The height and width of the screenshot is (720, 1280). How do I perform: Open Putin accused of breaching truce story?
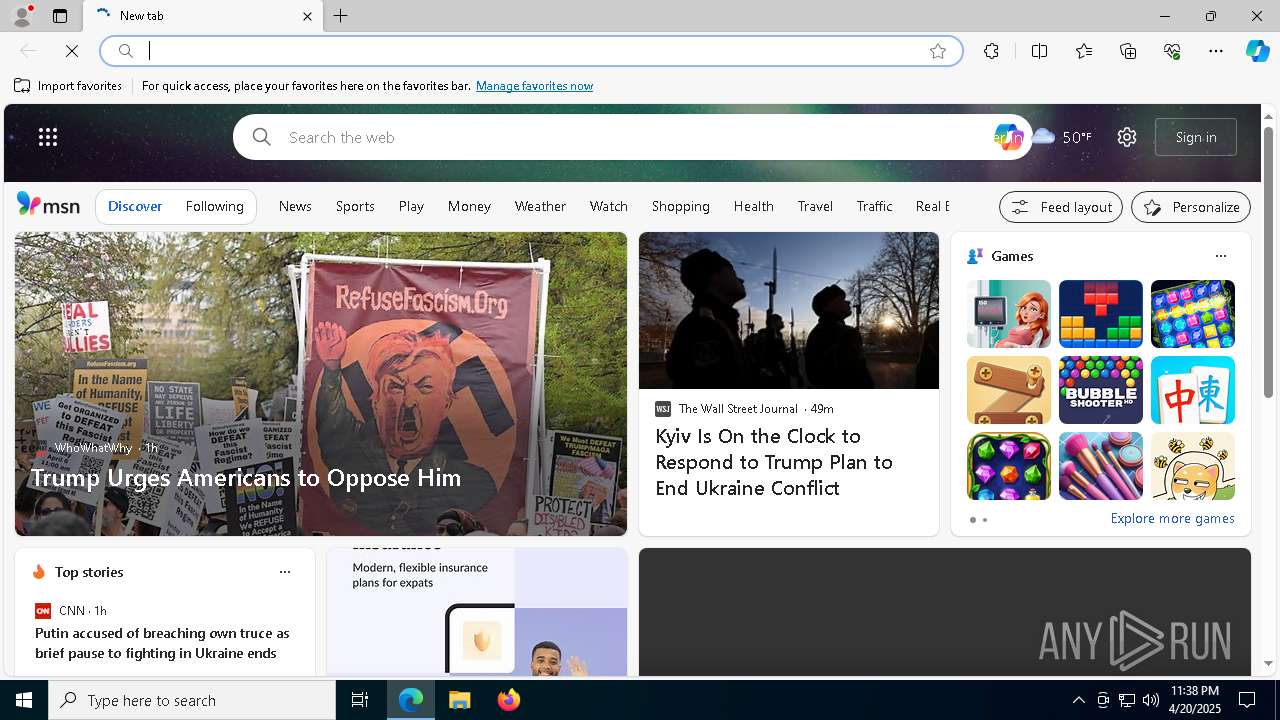pyautogui.click(x=162, y=643)
